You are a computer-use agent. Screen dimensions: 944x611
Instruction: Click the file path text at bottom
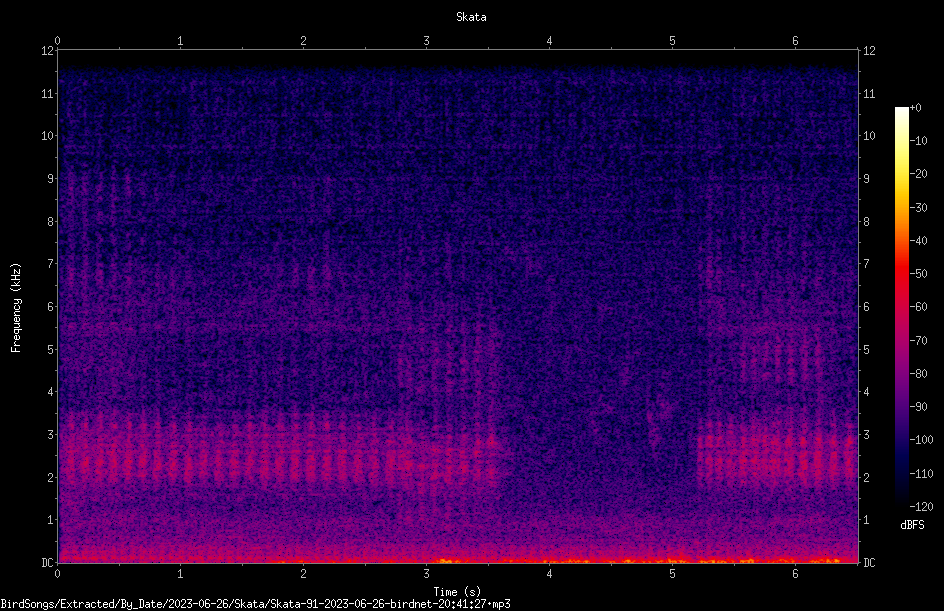(x=255, y=604)
